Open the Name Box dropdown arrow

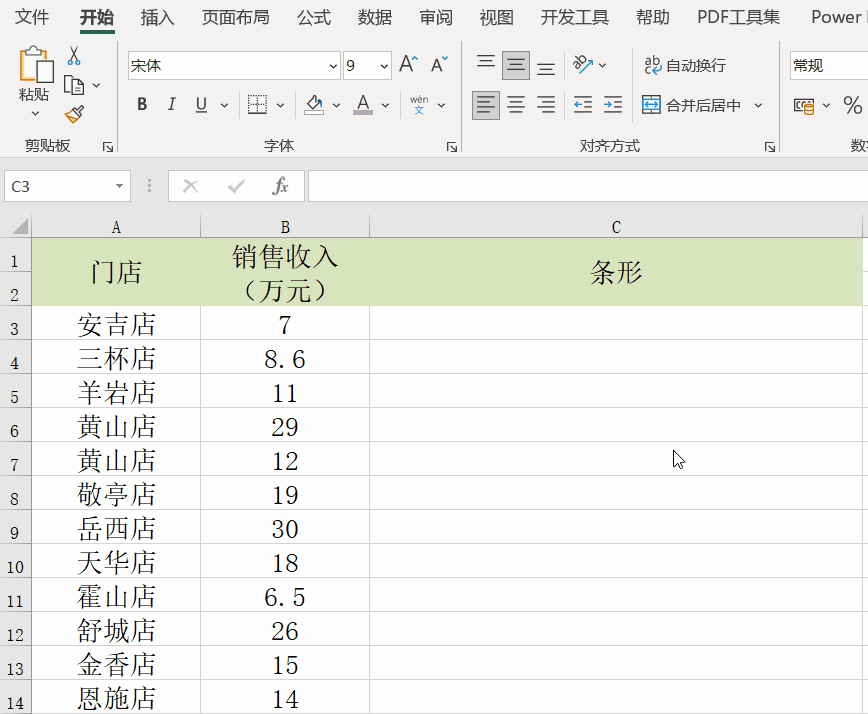(x=119, y=187)
